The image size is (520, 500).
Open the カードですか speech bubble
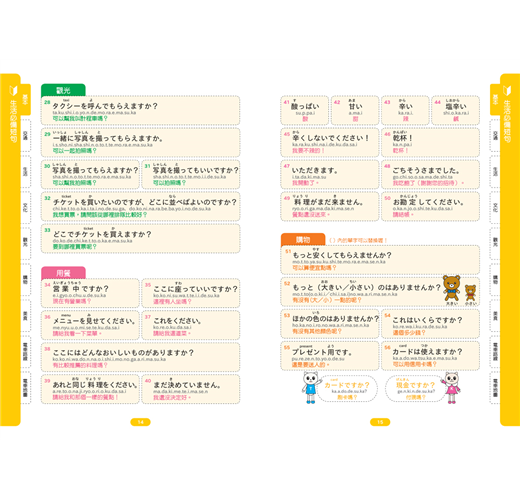347,389
